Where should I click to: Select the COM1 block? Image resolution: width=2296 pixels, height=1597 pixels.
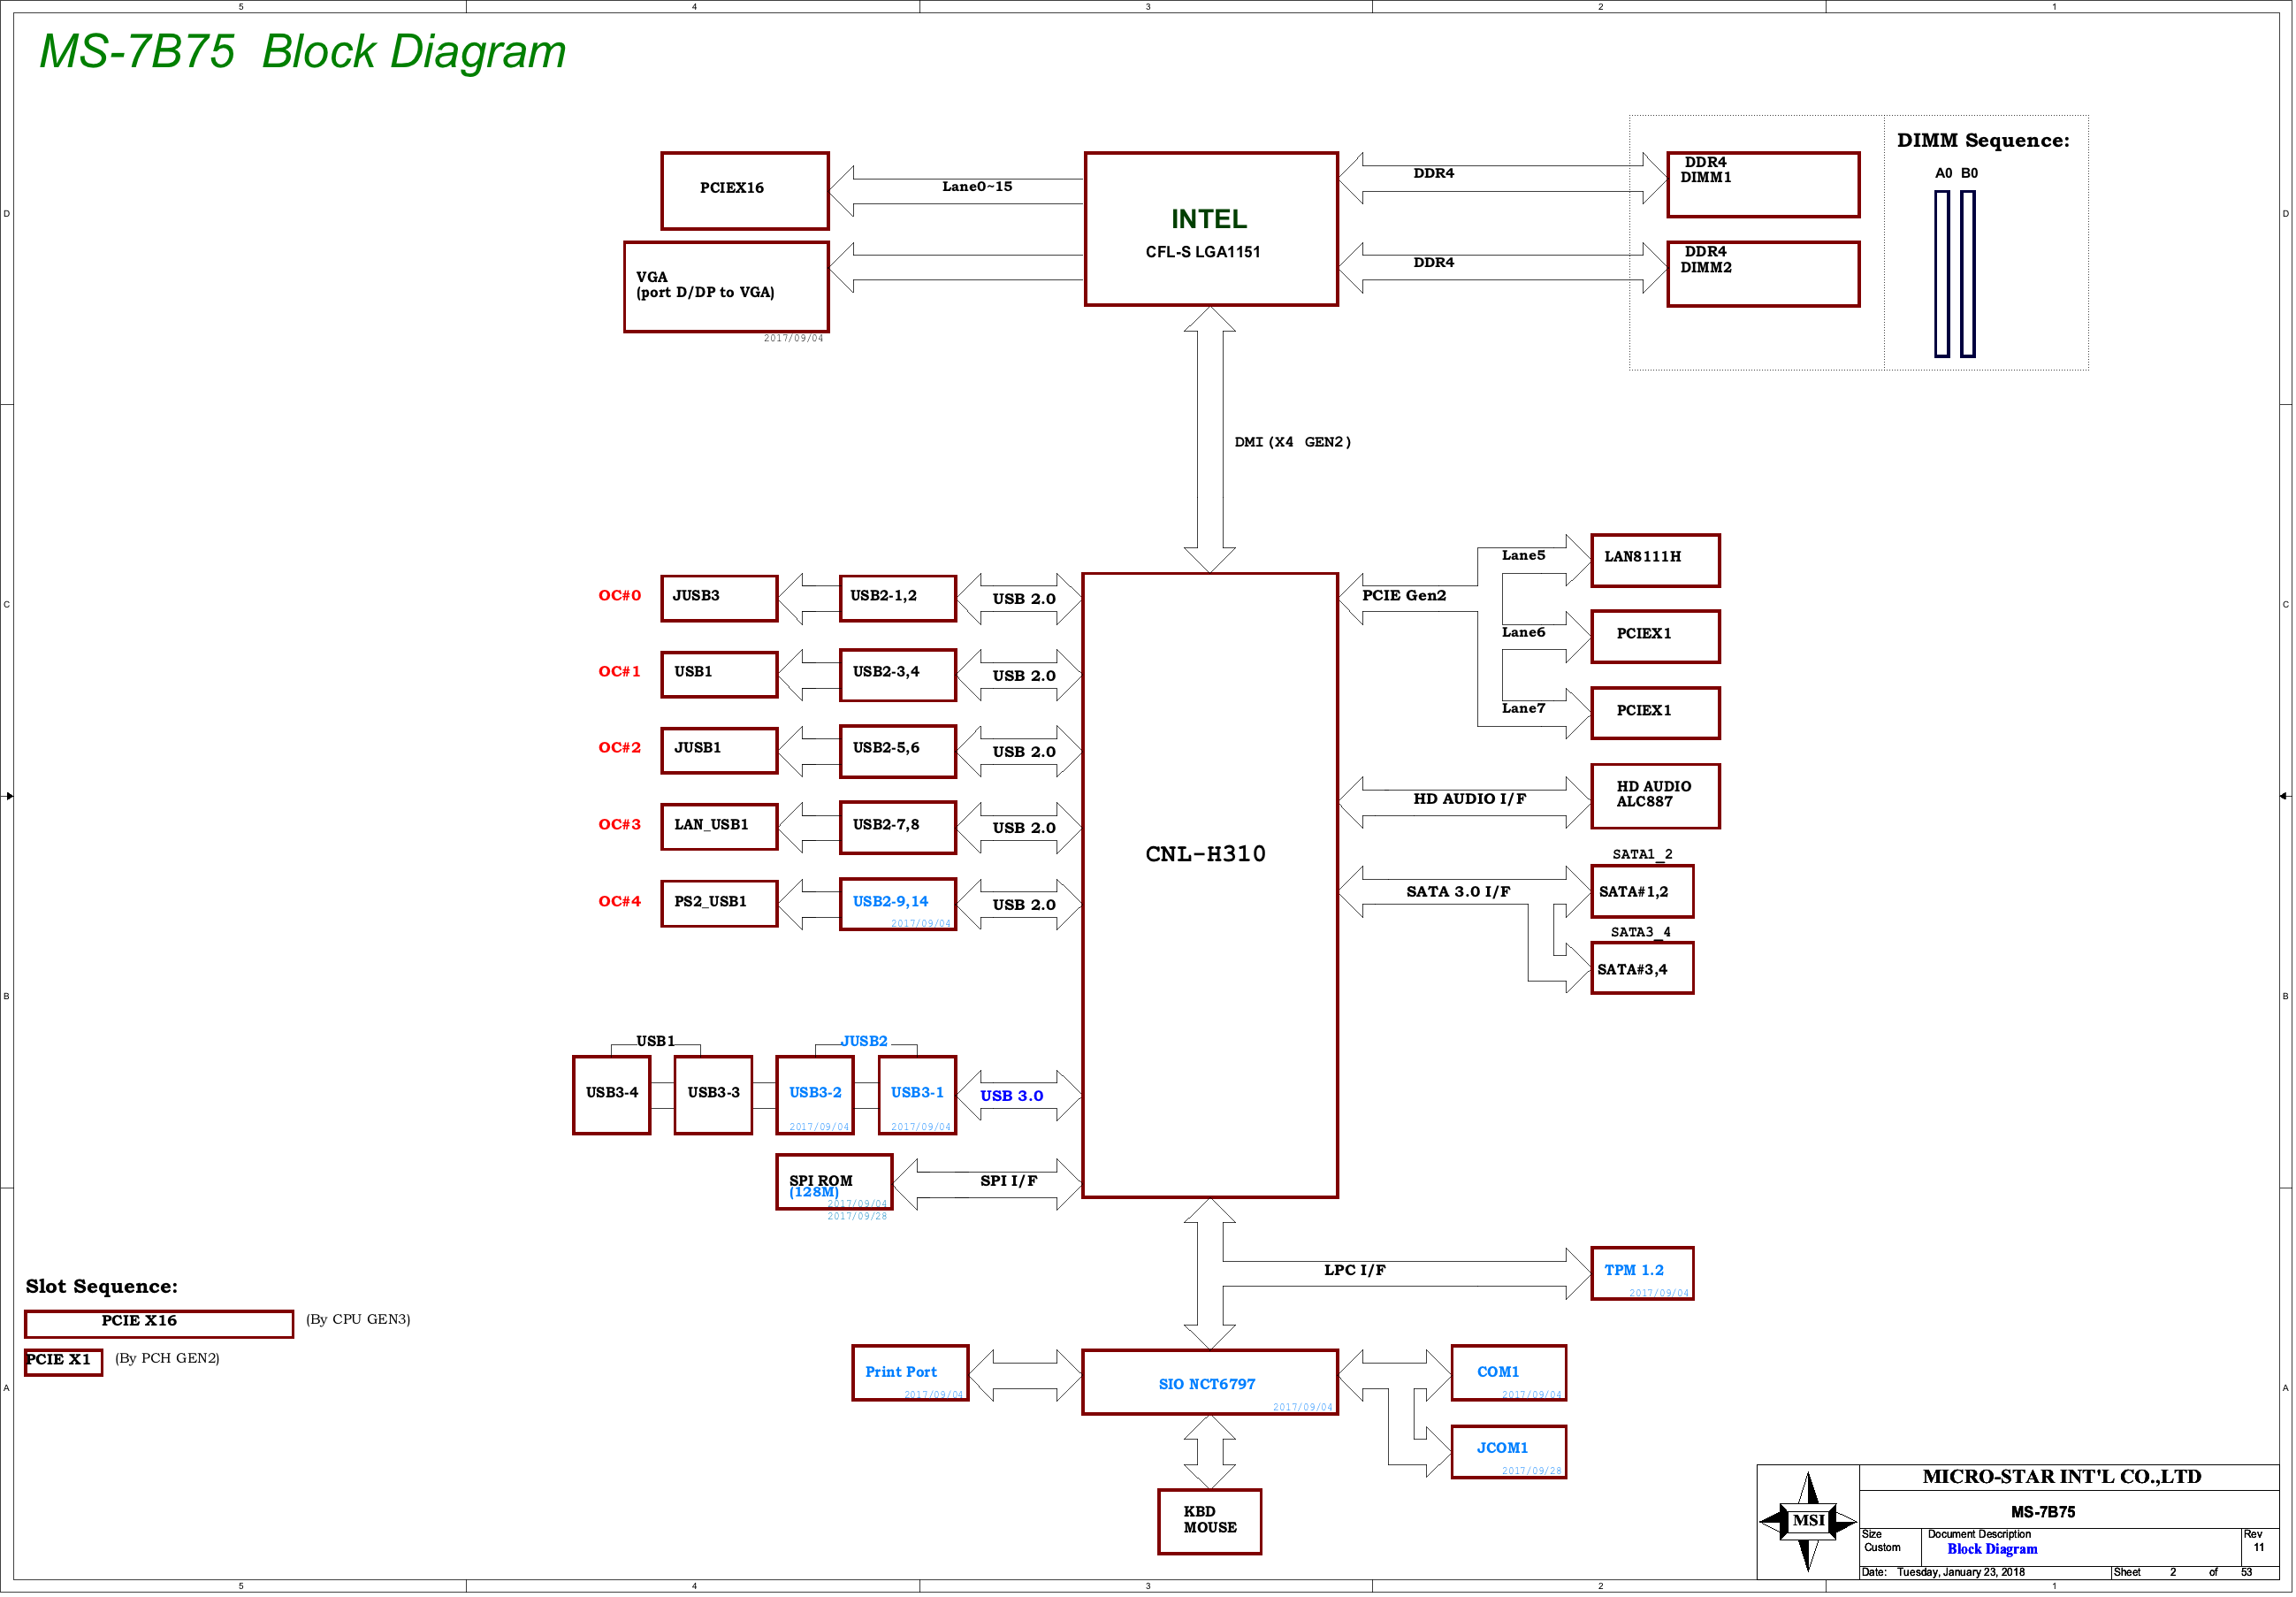tap(1508, 1373)
